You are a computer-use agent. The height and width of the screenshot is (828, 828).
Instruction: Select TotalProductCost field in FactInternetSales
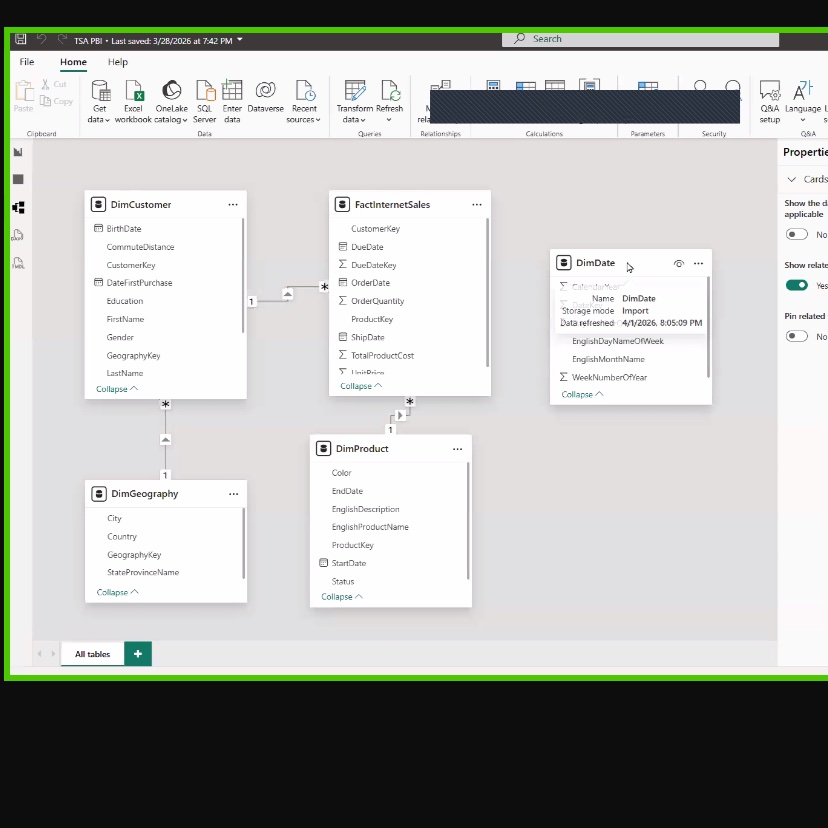point(382,356)
